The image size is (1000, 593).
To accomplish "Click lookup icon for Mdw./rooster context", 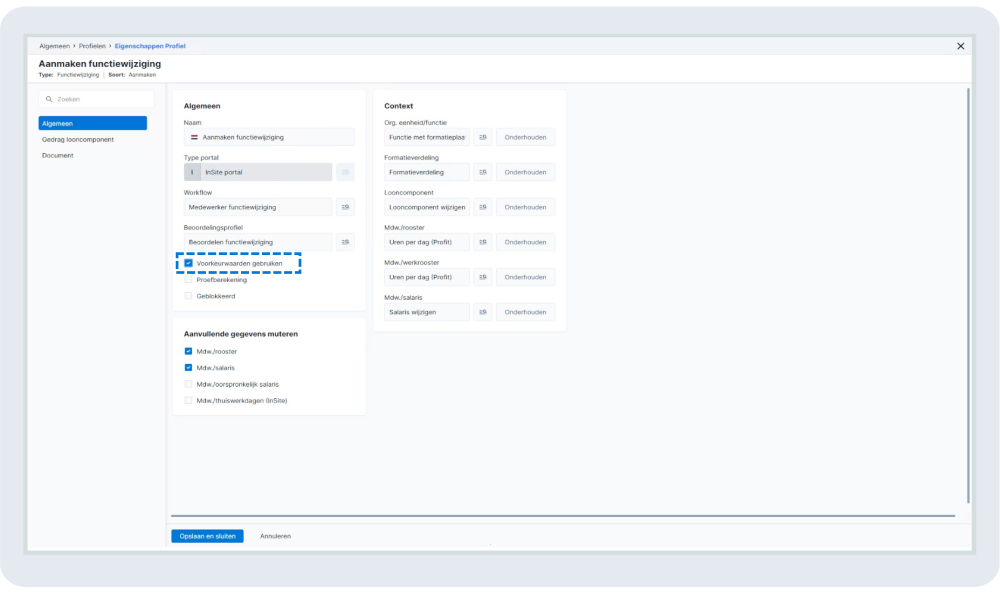I will (x=482, y=242).
